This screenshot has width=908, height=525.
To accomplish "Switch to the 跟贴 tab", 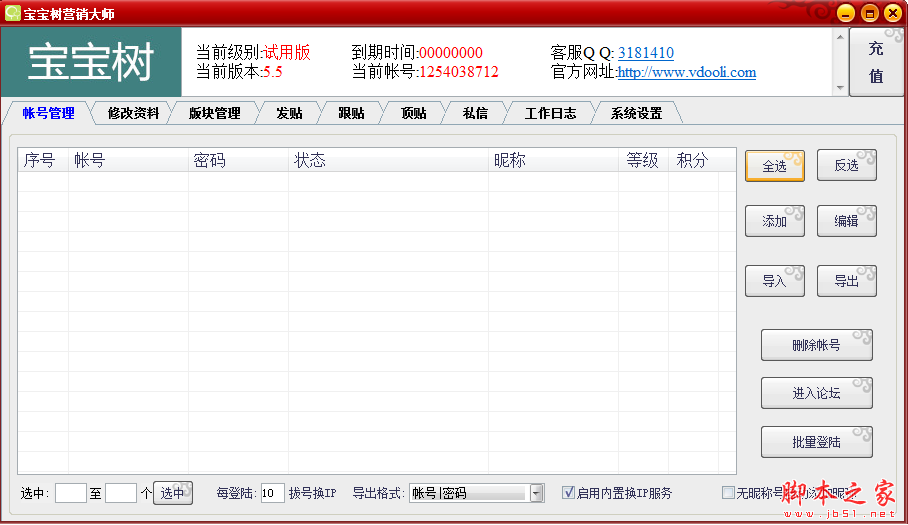I will coord(351,113).
